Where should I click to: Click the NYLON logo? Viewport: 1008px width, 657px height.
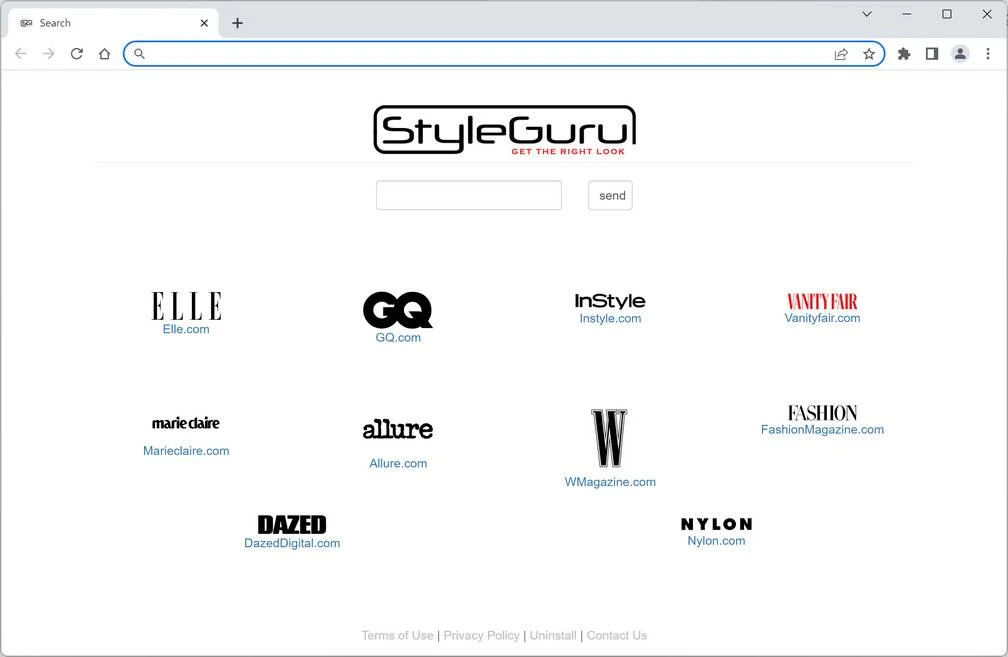point(716,525)
